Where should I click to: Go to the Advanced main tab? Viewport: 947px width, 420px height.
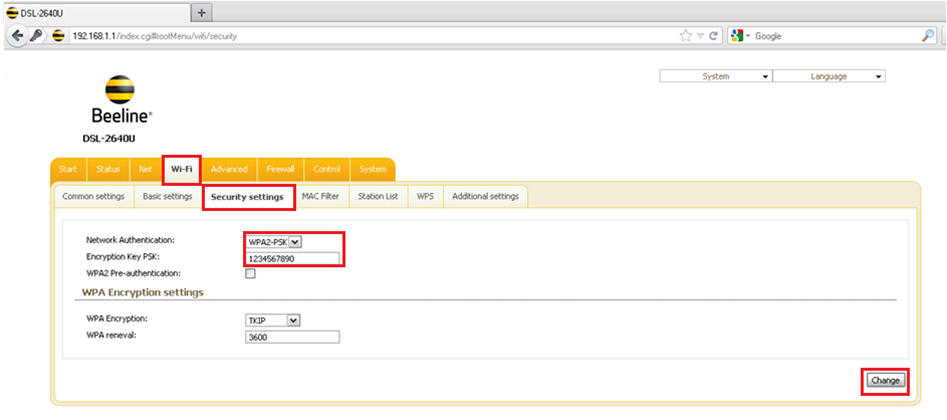point(229,169)
